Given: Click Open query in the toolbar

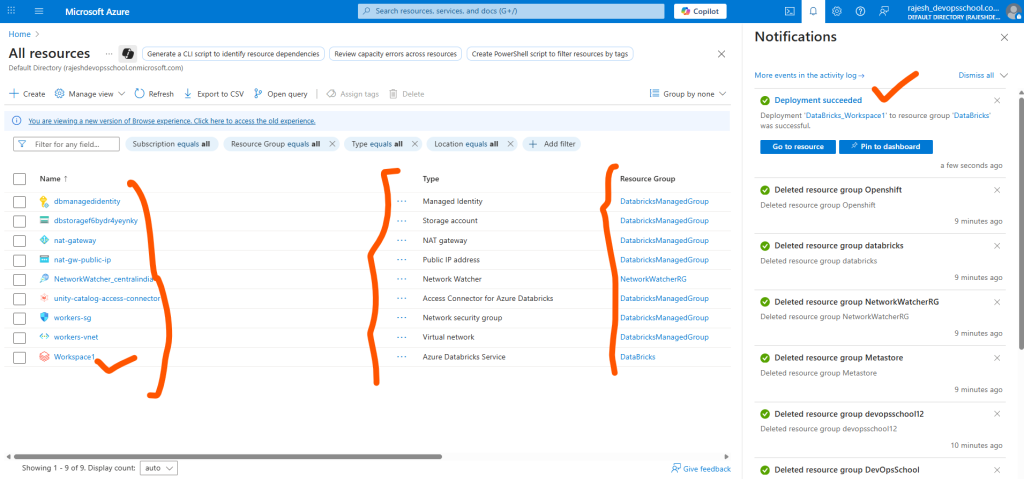Looking at the screenshot, I should pyautogui.click(x=280, y=94).
